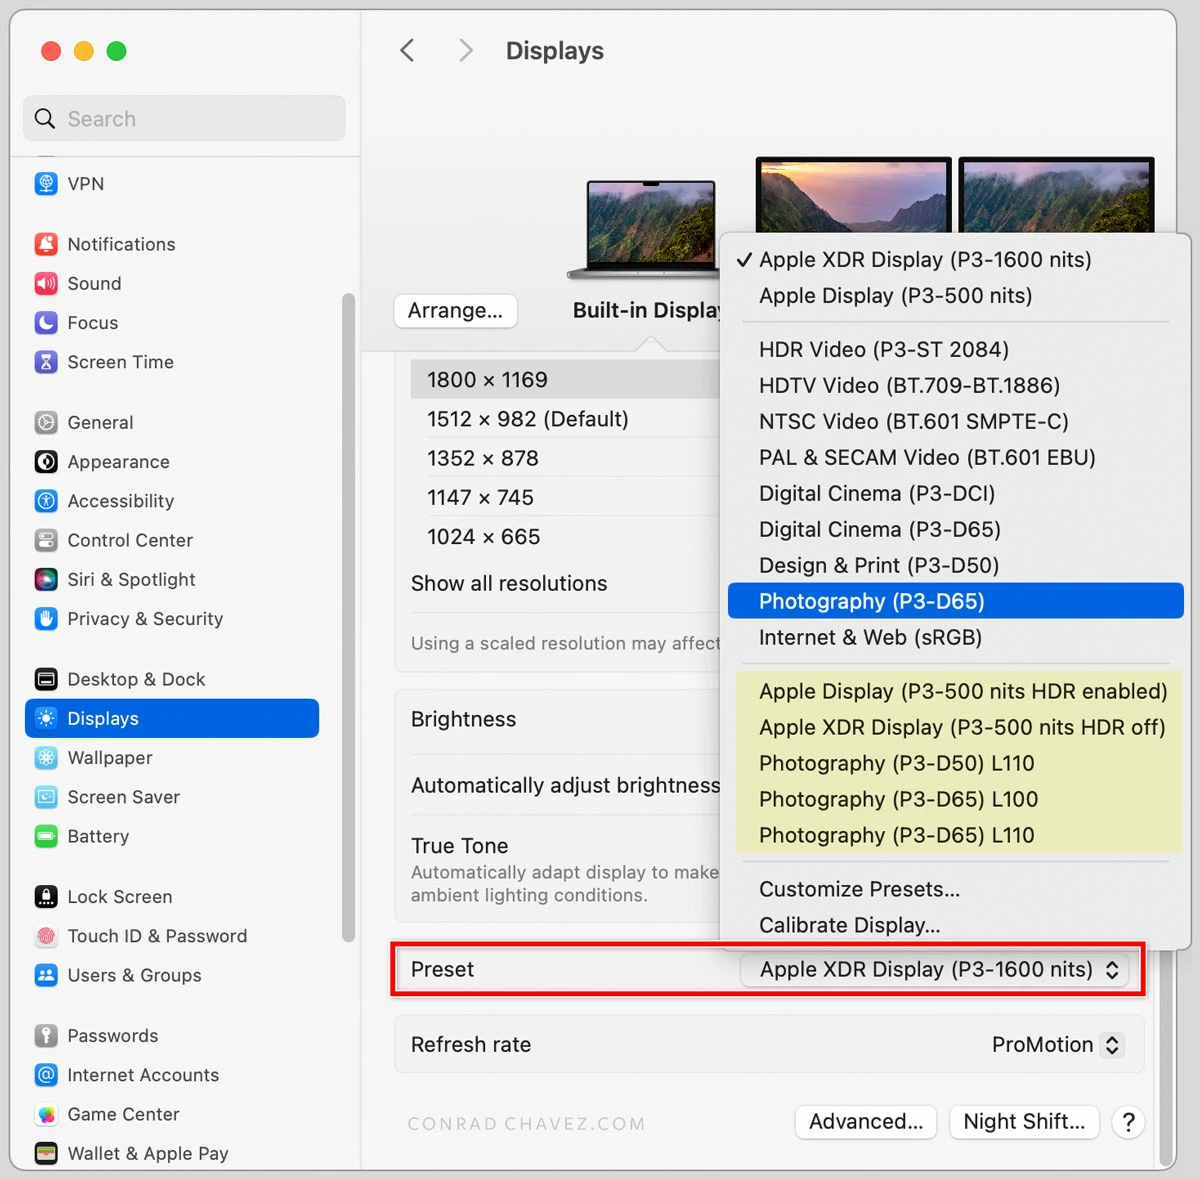
Task: Open the Preset popup menu
Action: coord(935,969)
